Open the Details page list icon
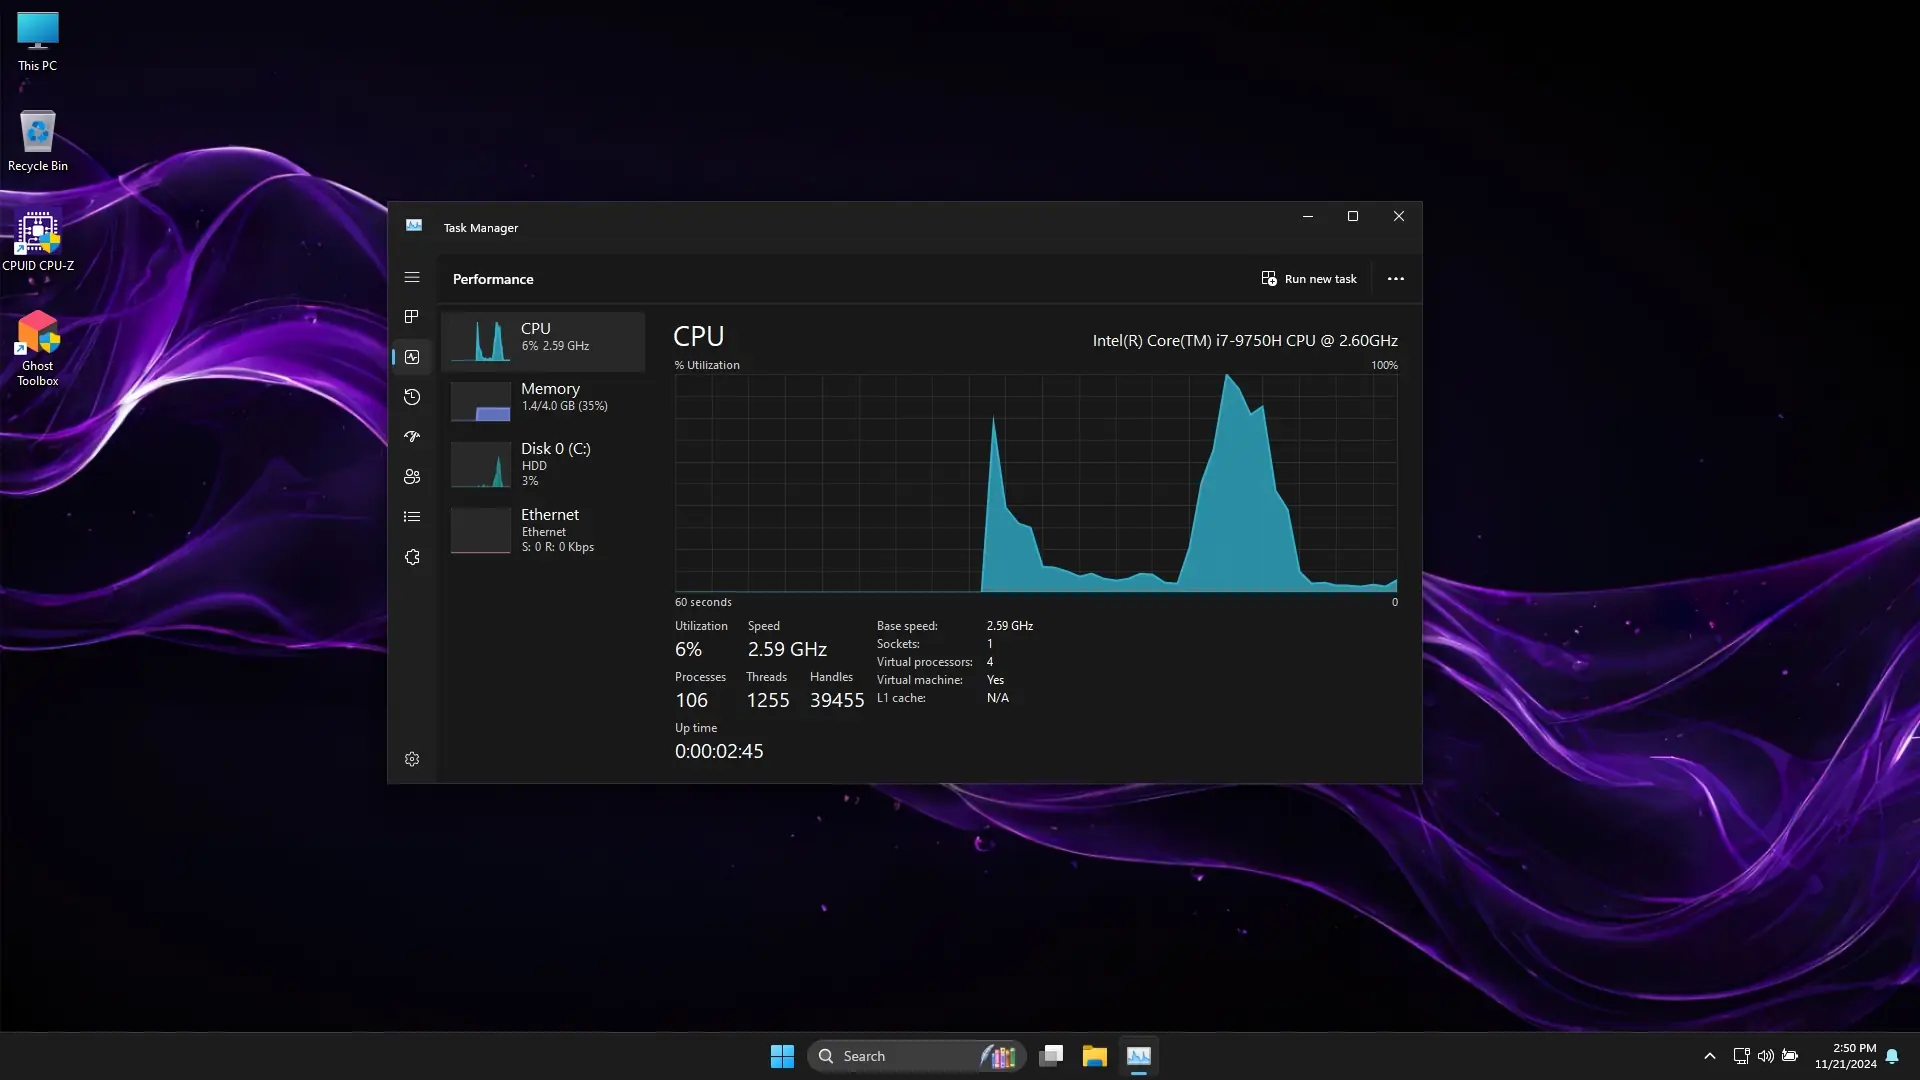This screenshot has width=1920, height=1080. coord(411,517)
